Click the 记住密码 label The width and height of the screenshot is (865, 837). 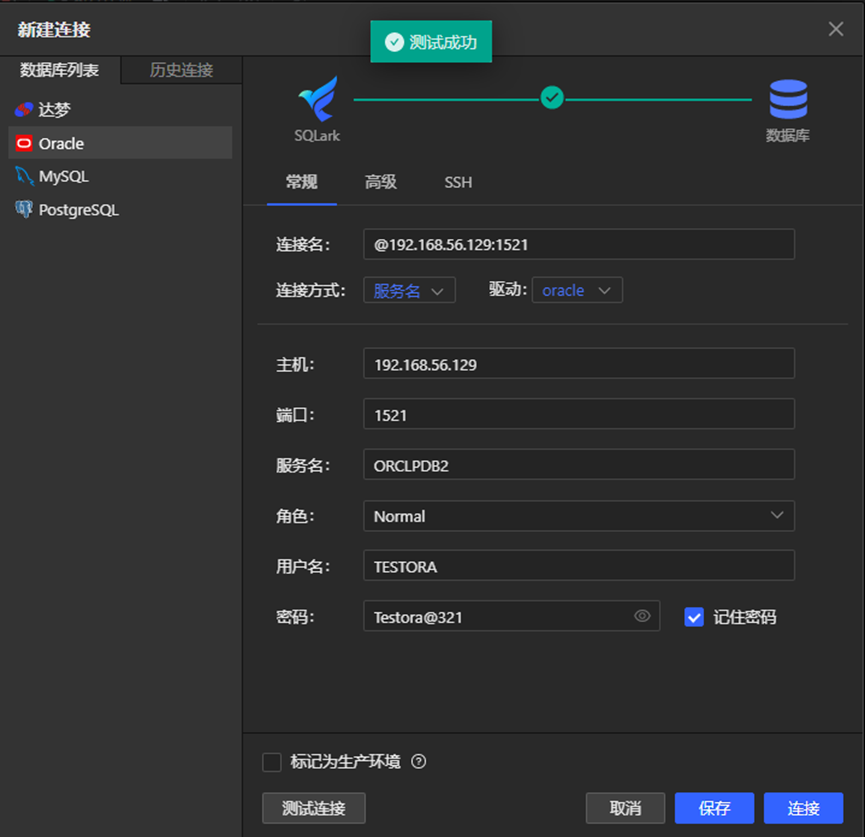coord(745,617)
